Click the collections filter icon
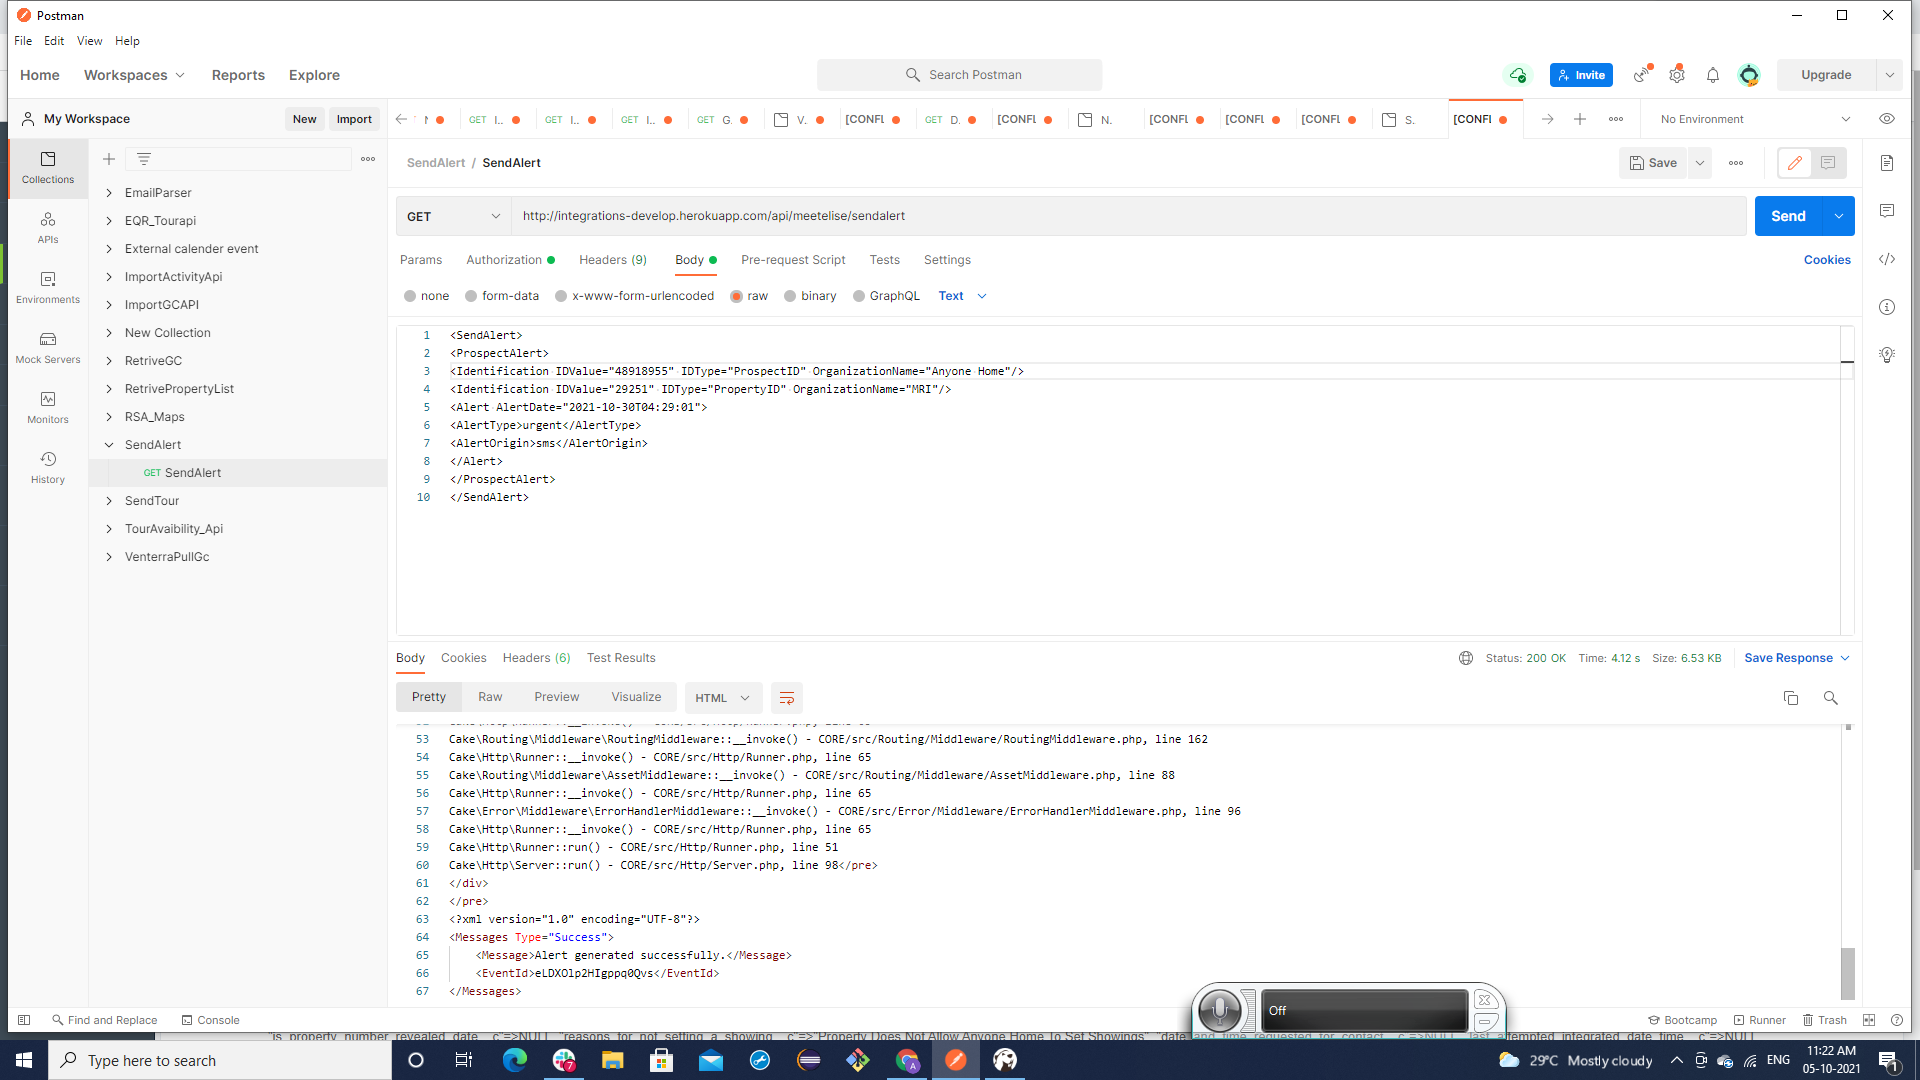This screenshot has height=1080, width=1920. [x=144, y=159]
